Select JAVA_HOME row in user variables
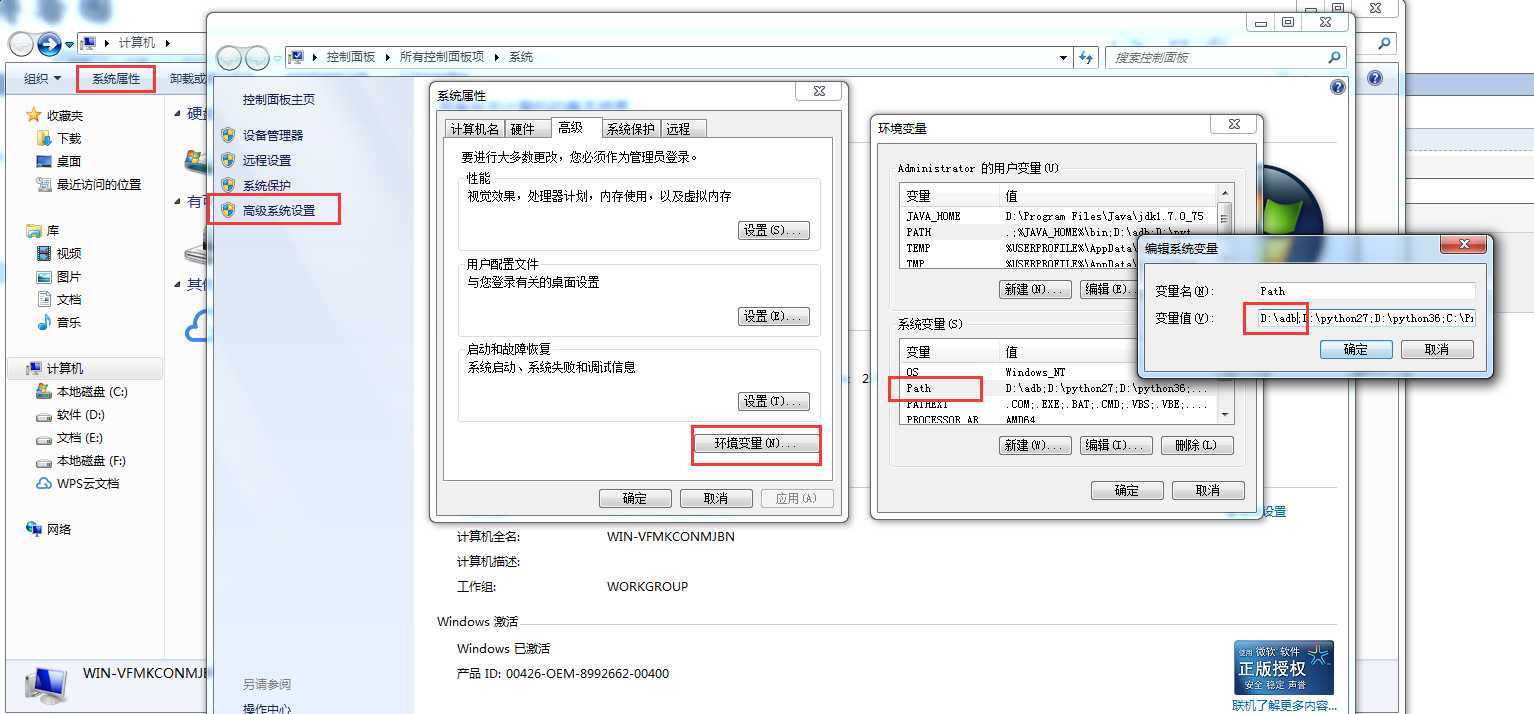Image resolution: width=1534 pixels, height=714 pixels. (1058, 216)
